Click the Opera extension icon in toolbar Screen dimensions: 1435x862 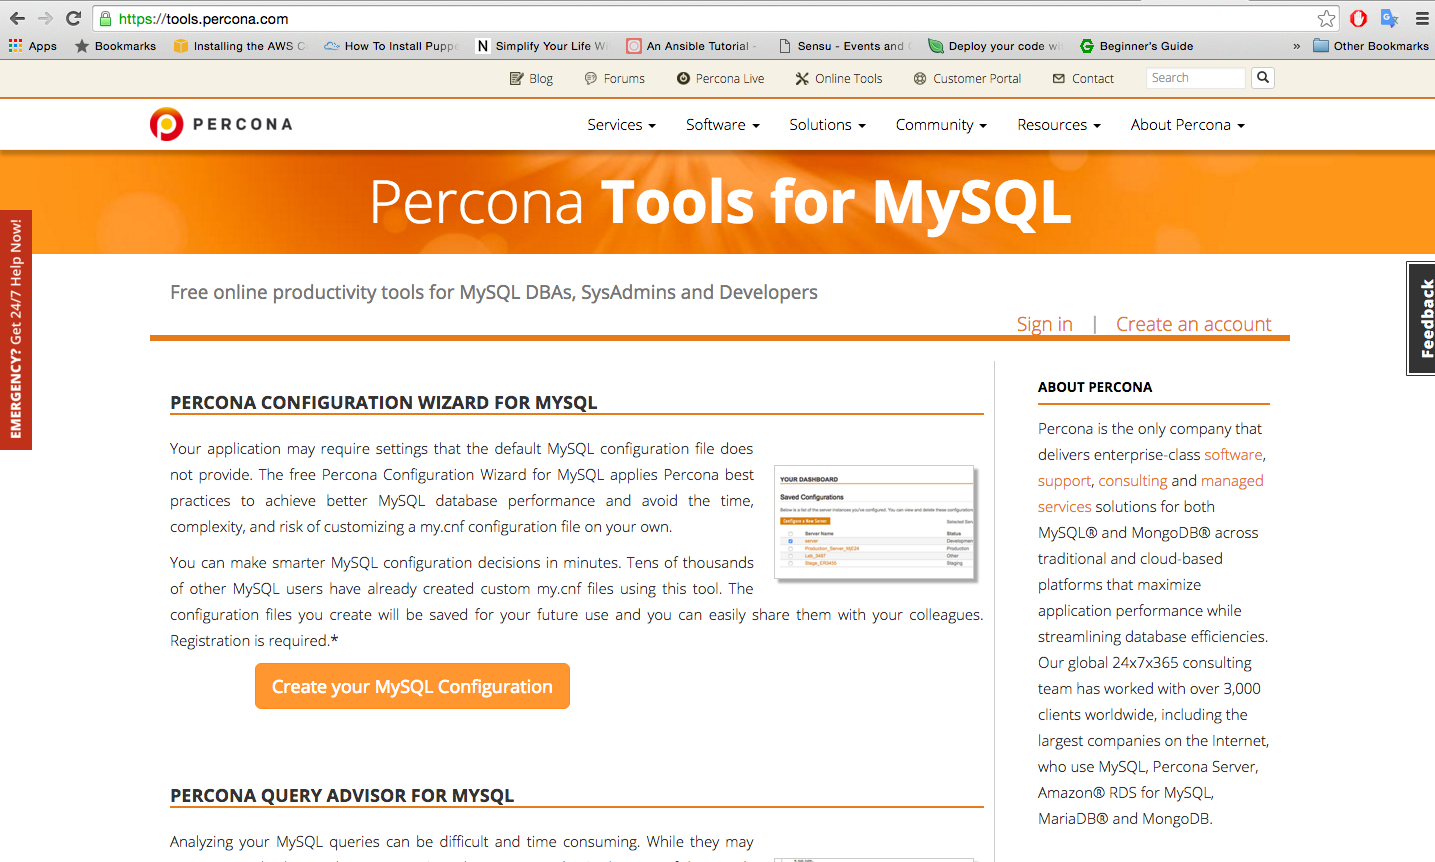(1358, 19)
